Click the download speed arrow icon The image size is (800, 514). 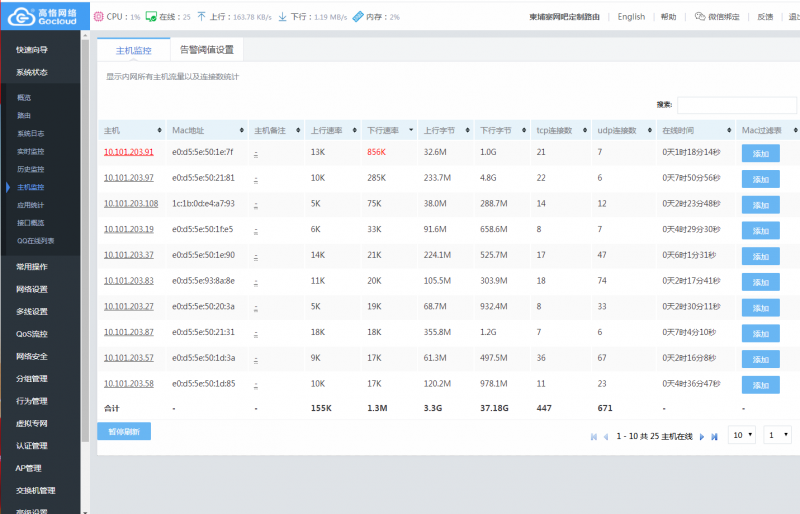coord(282,17)
